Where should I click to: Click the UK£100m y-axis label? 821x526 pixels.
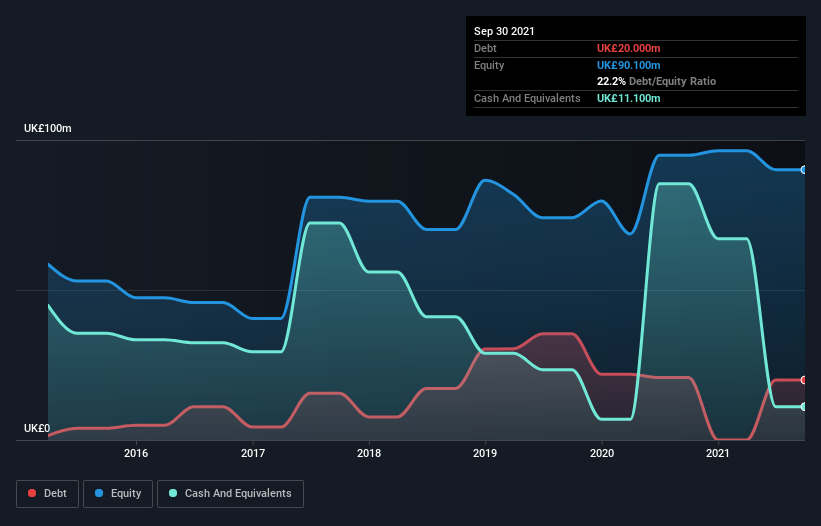point(48,128)
